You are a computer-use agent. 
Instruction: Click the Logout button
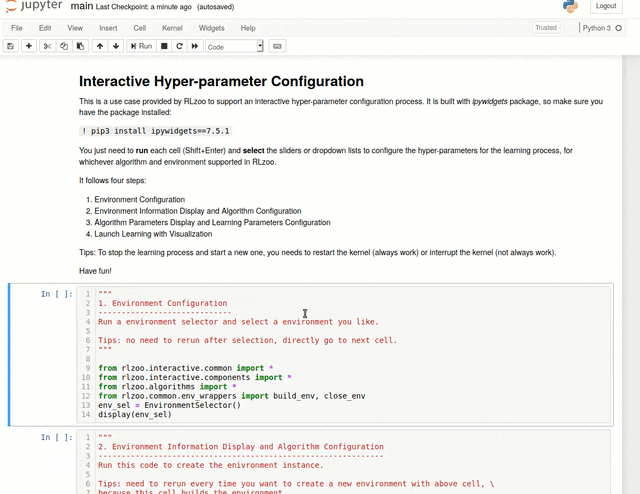pyautogui.click(x=606, y=6)
